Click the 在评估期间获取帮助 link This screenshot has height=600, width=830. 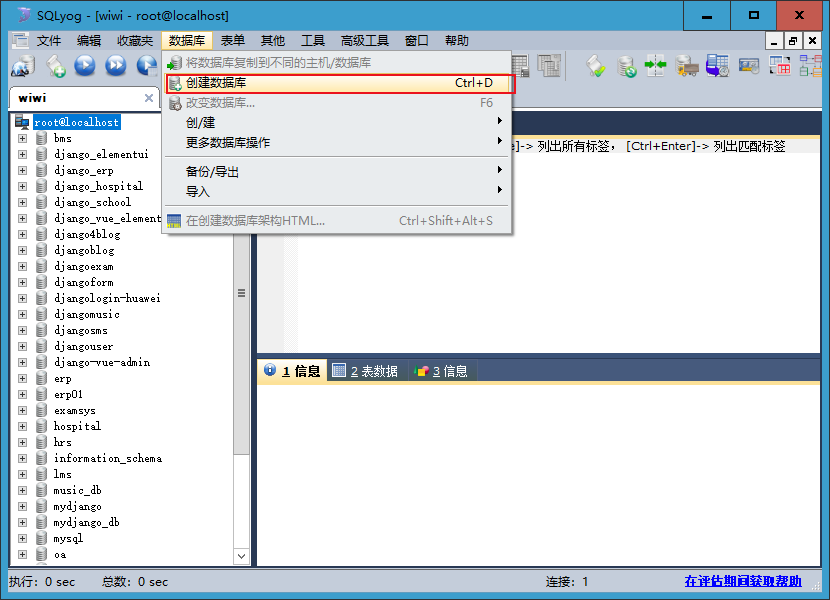743,581
